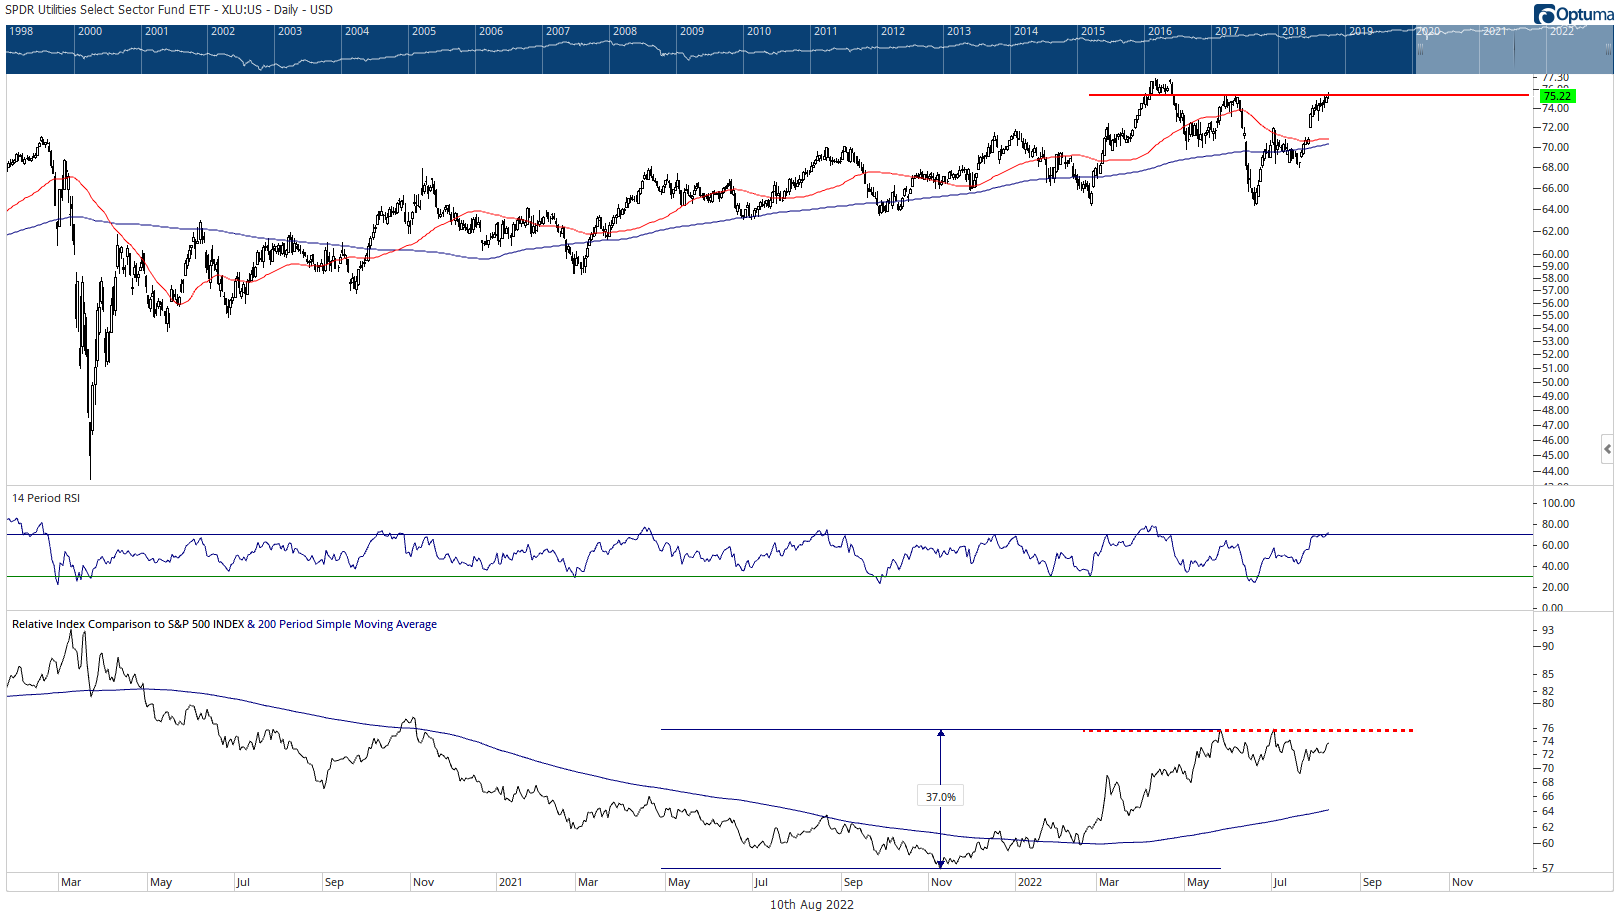Click the 2021 label on the bottom date axis

[x=511, y=882]
